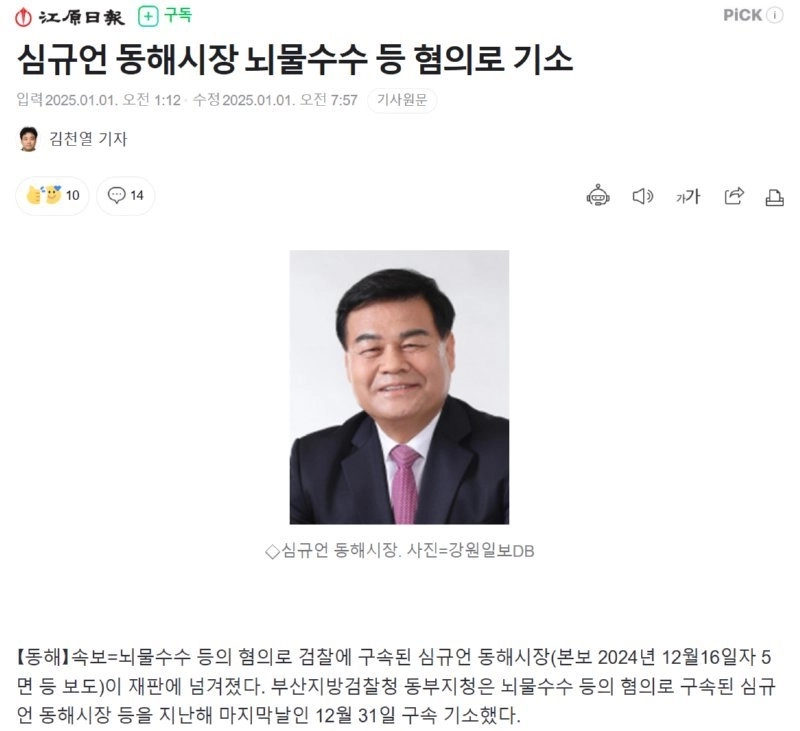Click the share arrow icon
Viewport: 800px width, 731px height.
(x=734, y=196)
